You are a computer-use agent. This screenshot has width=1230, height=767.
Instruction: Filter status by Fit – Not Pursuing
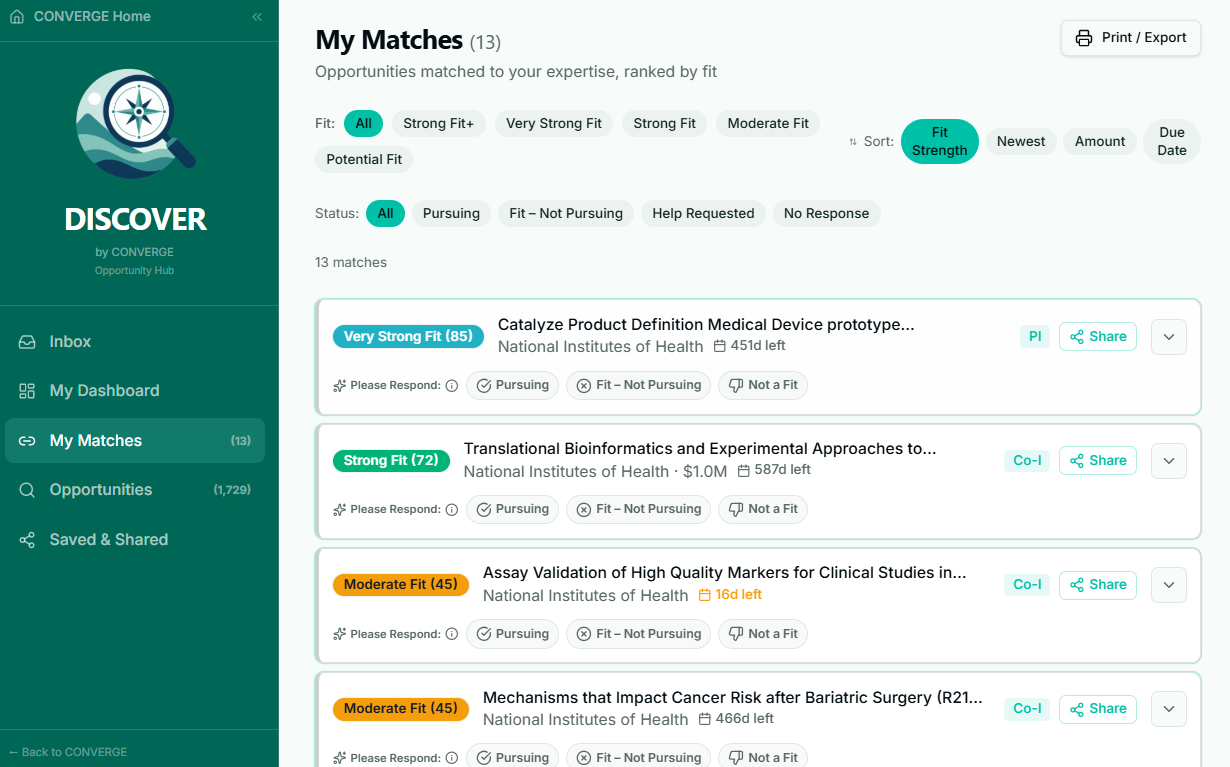tap(566, 214)
